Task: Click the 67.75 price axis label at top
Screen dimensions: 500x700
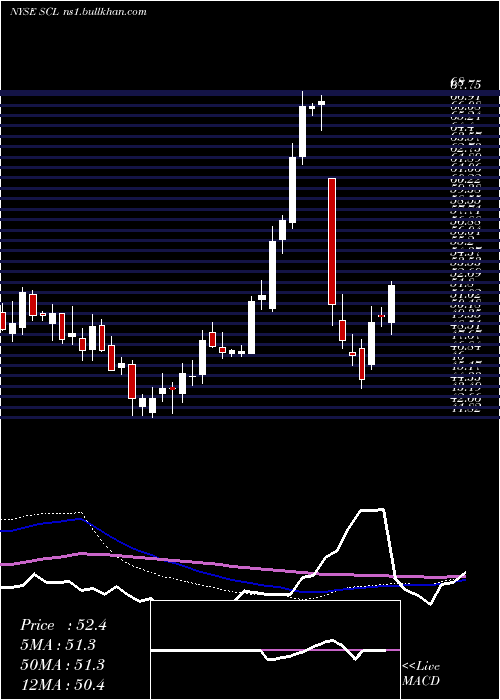Action: (466, 84)
